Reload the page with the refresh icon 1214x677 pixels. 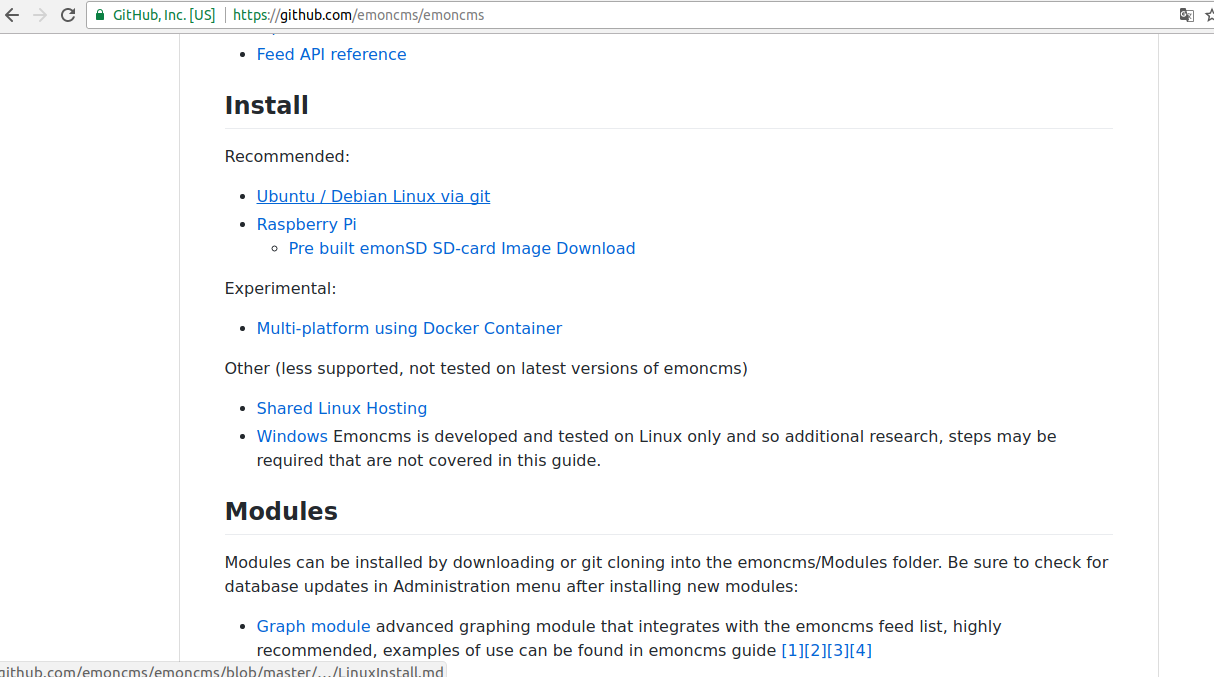[x=68, y=15]
